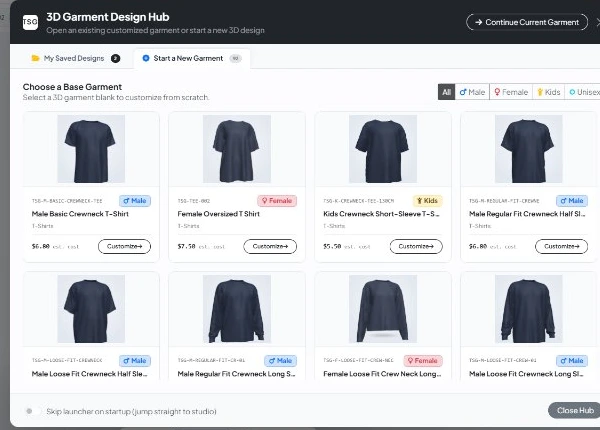
Task: Click the Choose a Base Garment heading
Action: coord(72,87)
